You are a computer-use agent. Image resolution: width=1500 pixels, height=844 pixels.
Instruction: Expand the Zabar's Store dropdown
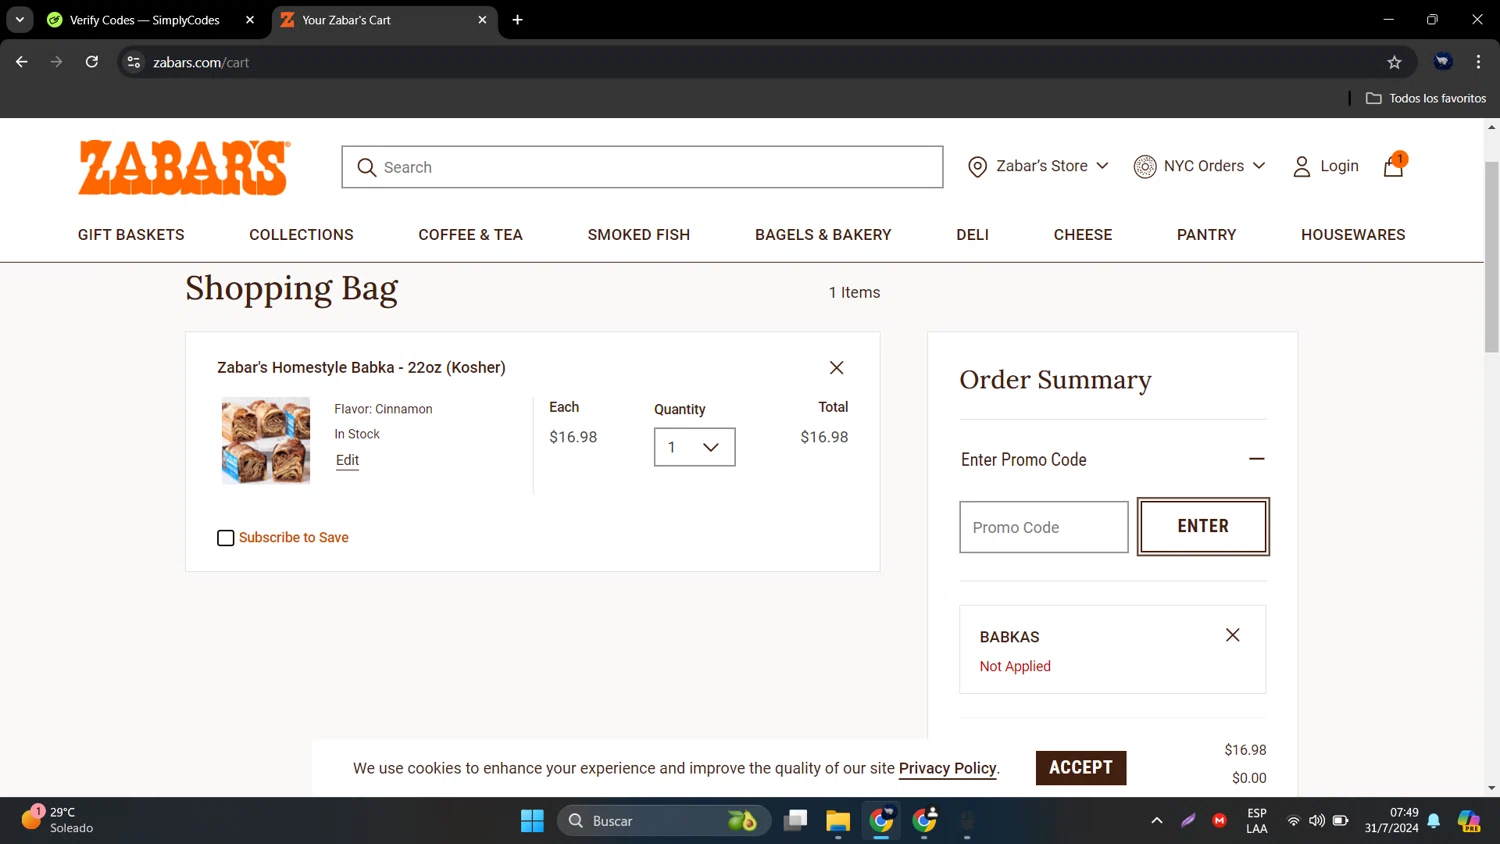1102,166
